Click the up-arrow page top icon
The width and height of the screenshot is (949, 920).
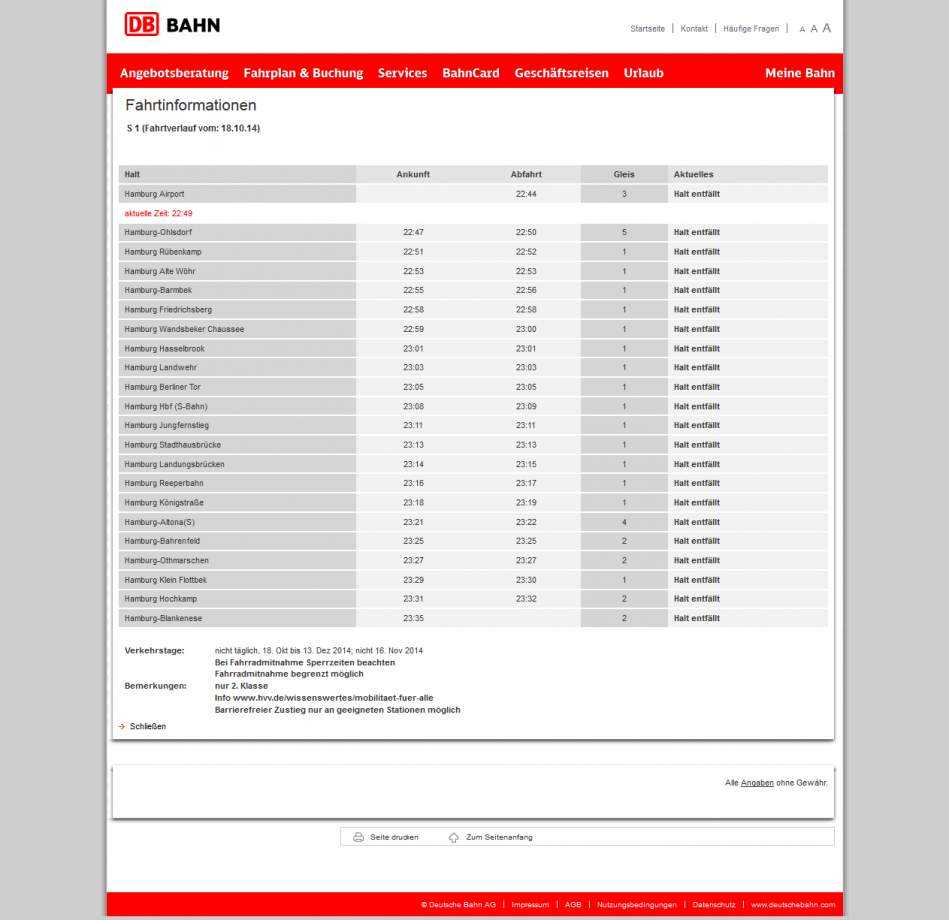tap(454, 837)
